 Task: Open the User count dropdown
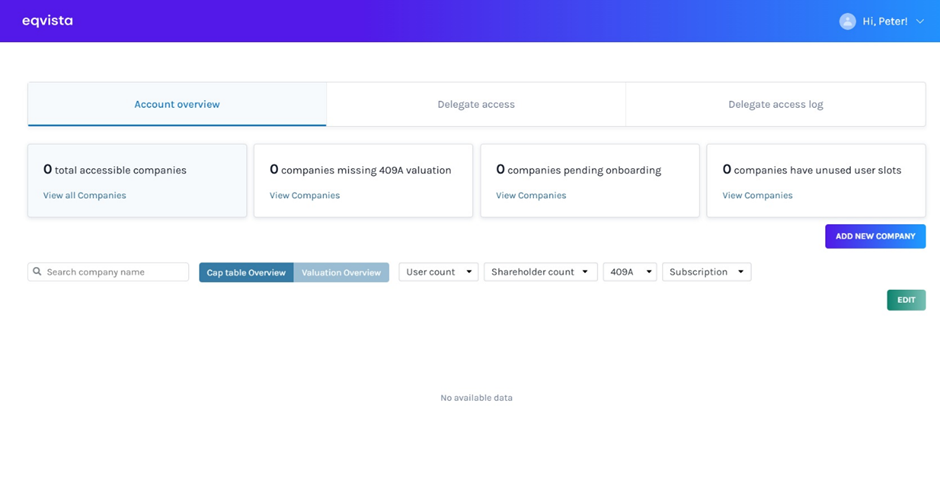tap(438, 272)
